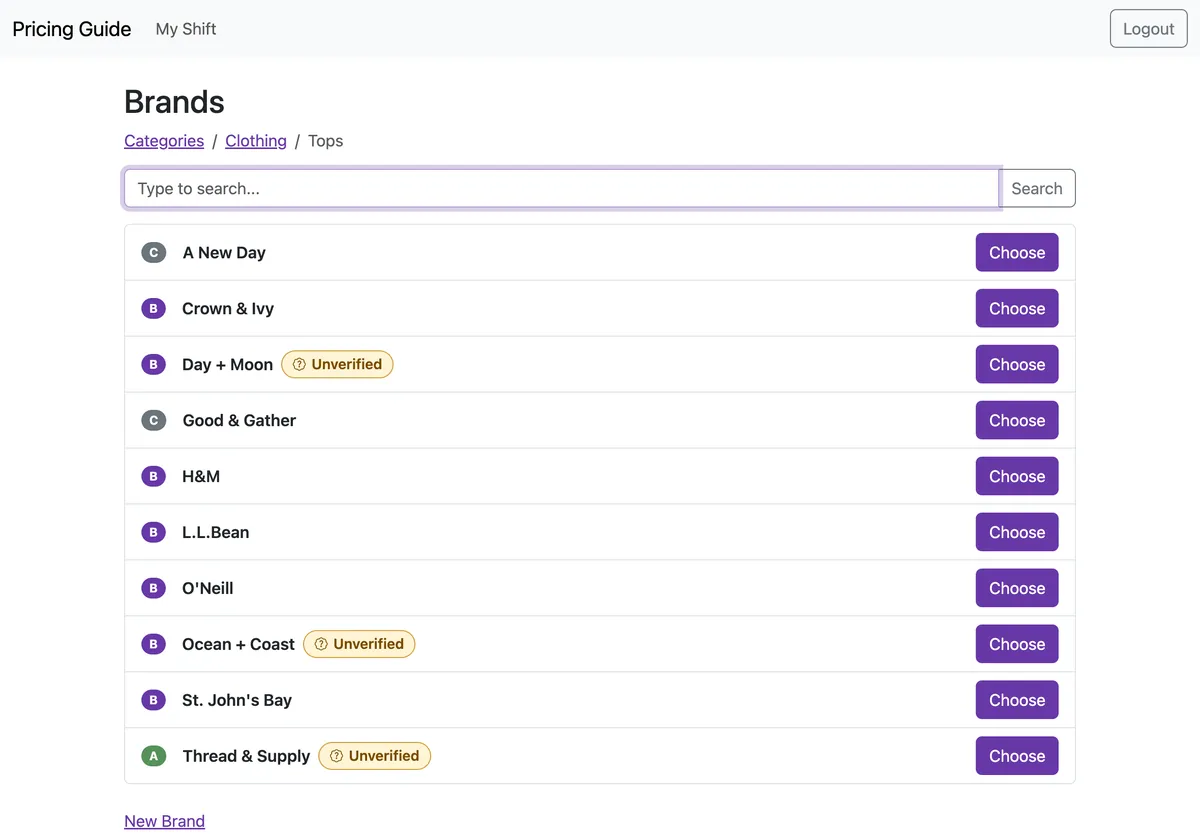Go to Pricing Guide home
Viewport: 1200px width, 834px height.
click(72, 29)
